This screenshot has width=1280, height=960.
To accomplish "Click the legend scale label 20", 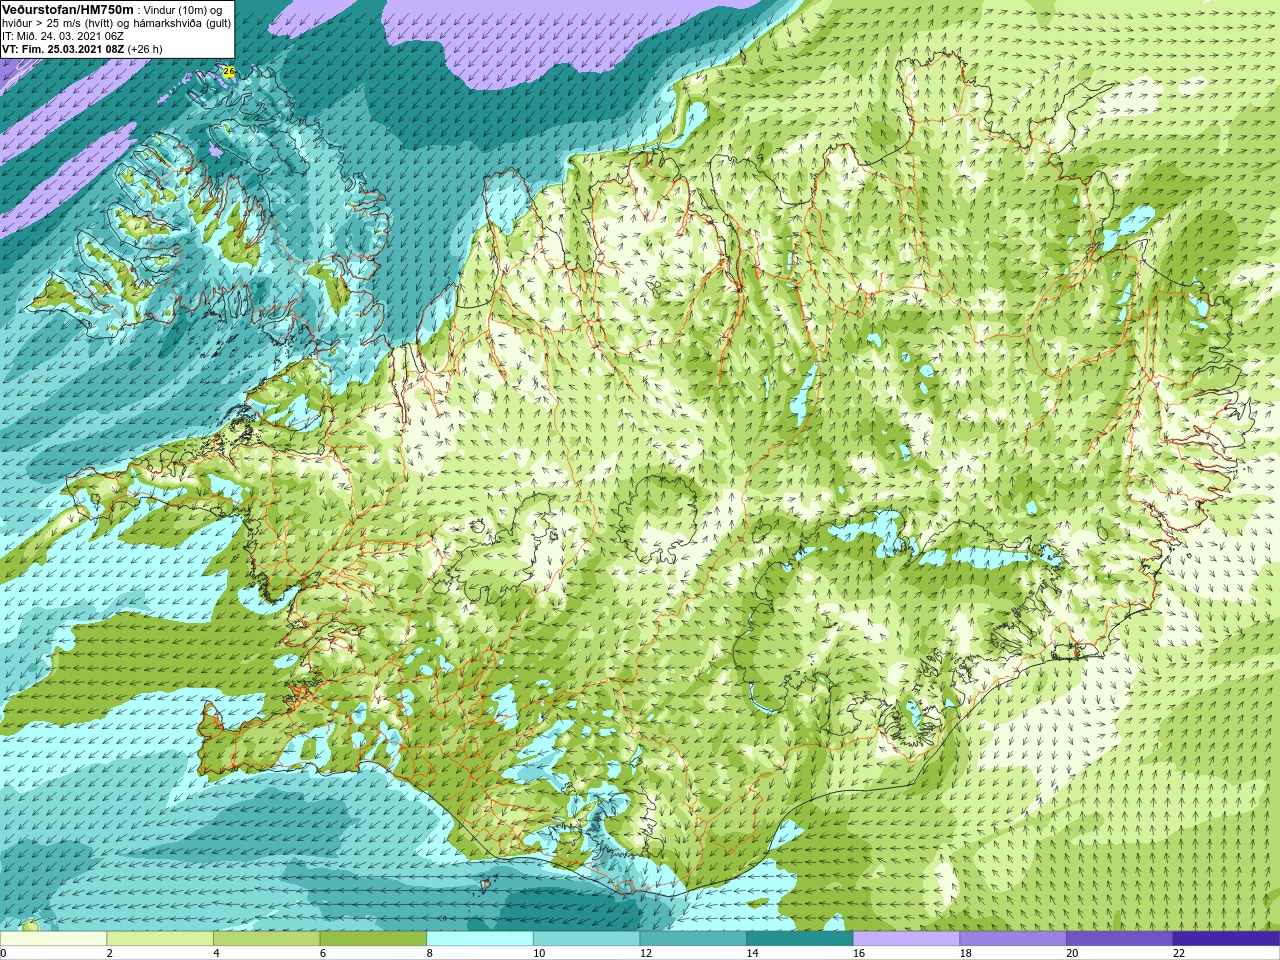I will point(1072,953).
